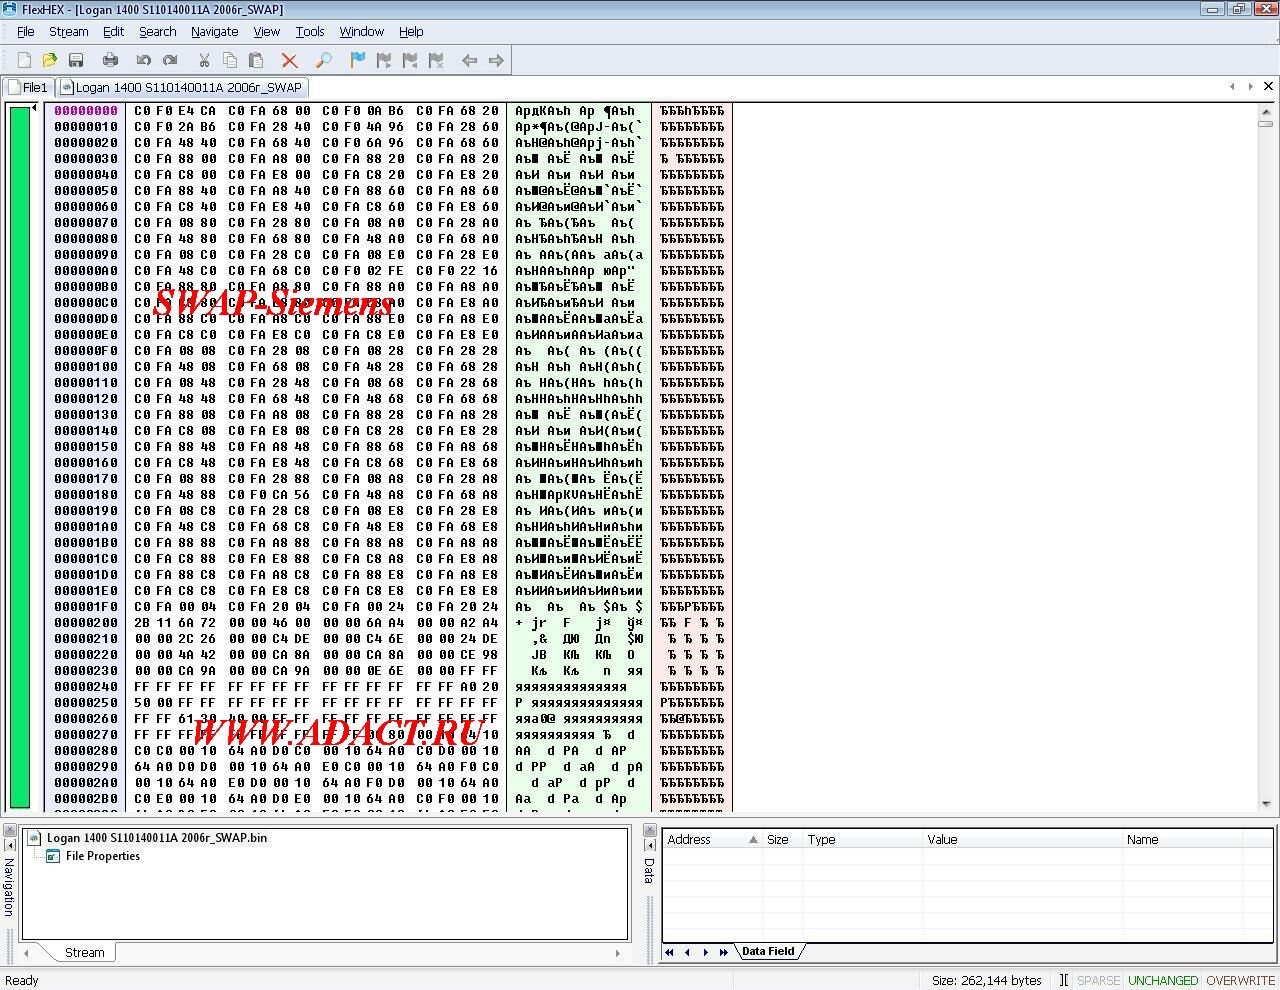Create a new file with toolbar icon
The width and height of the screenshot is (1280, 990).
[x=24, y=61]
